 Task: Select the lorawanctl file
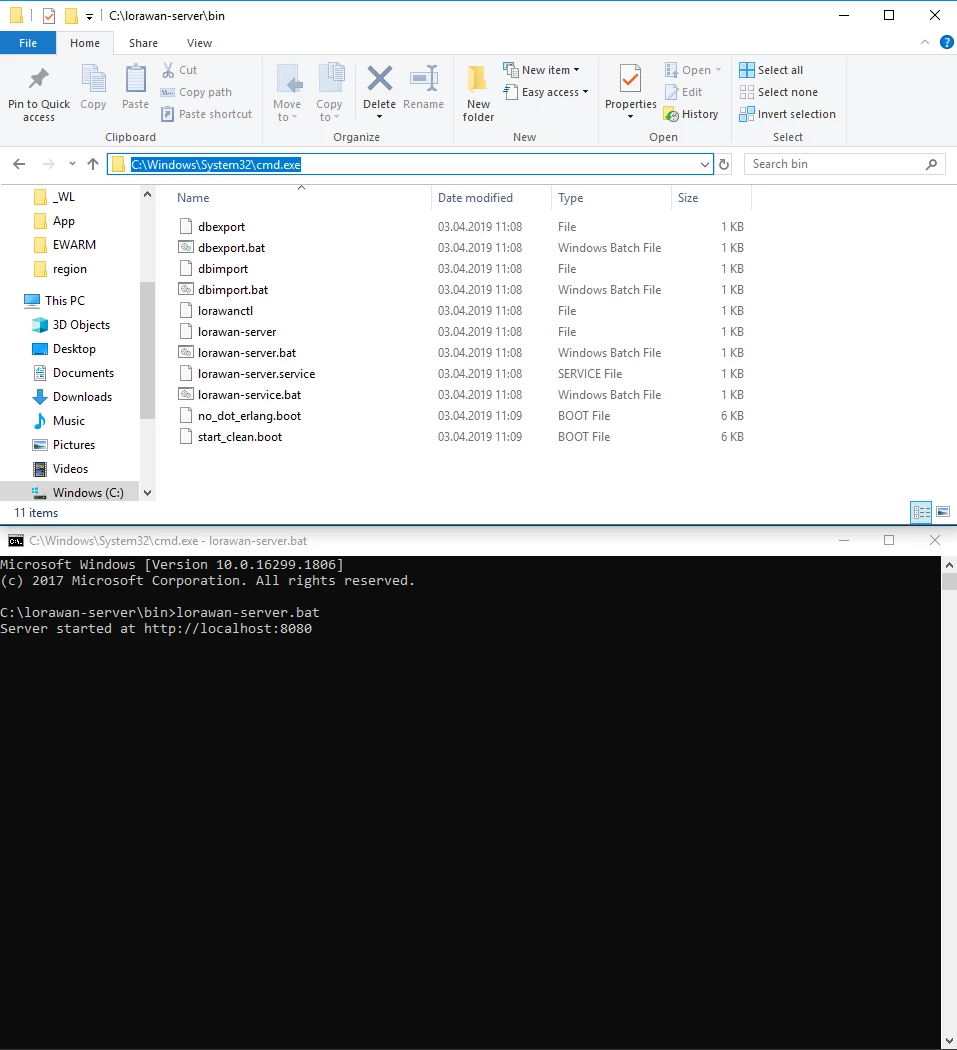(225, 311)
